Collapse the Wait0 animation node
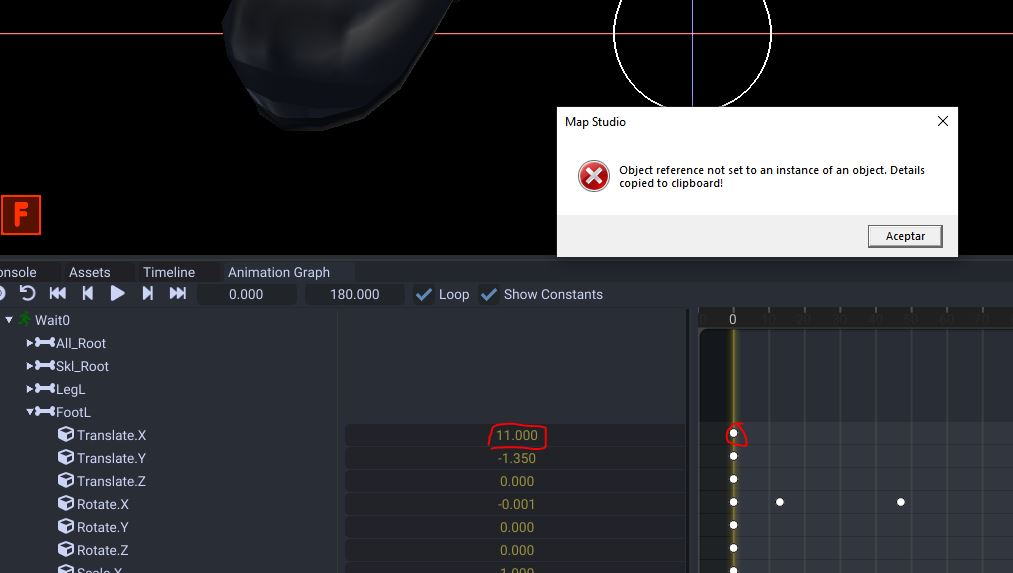 coord(9,320)
